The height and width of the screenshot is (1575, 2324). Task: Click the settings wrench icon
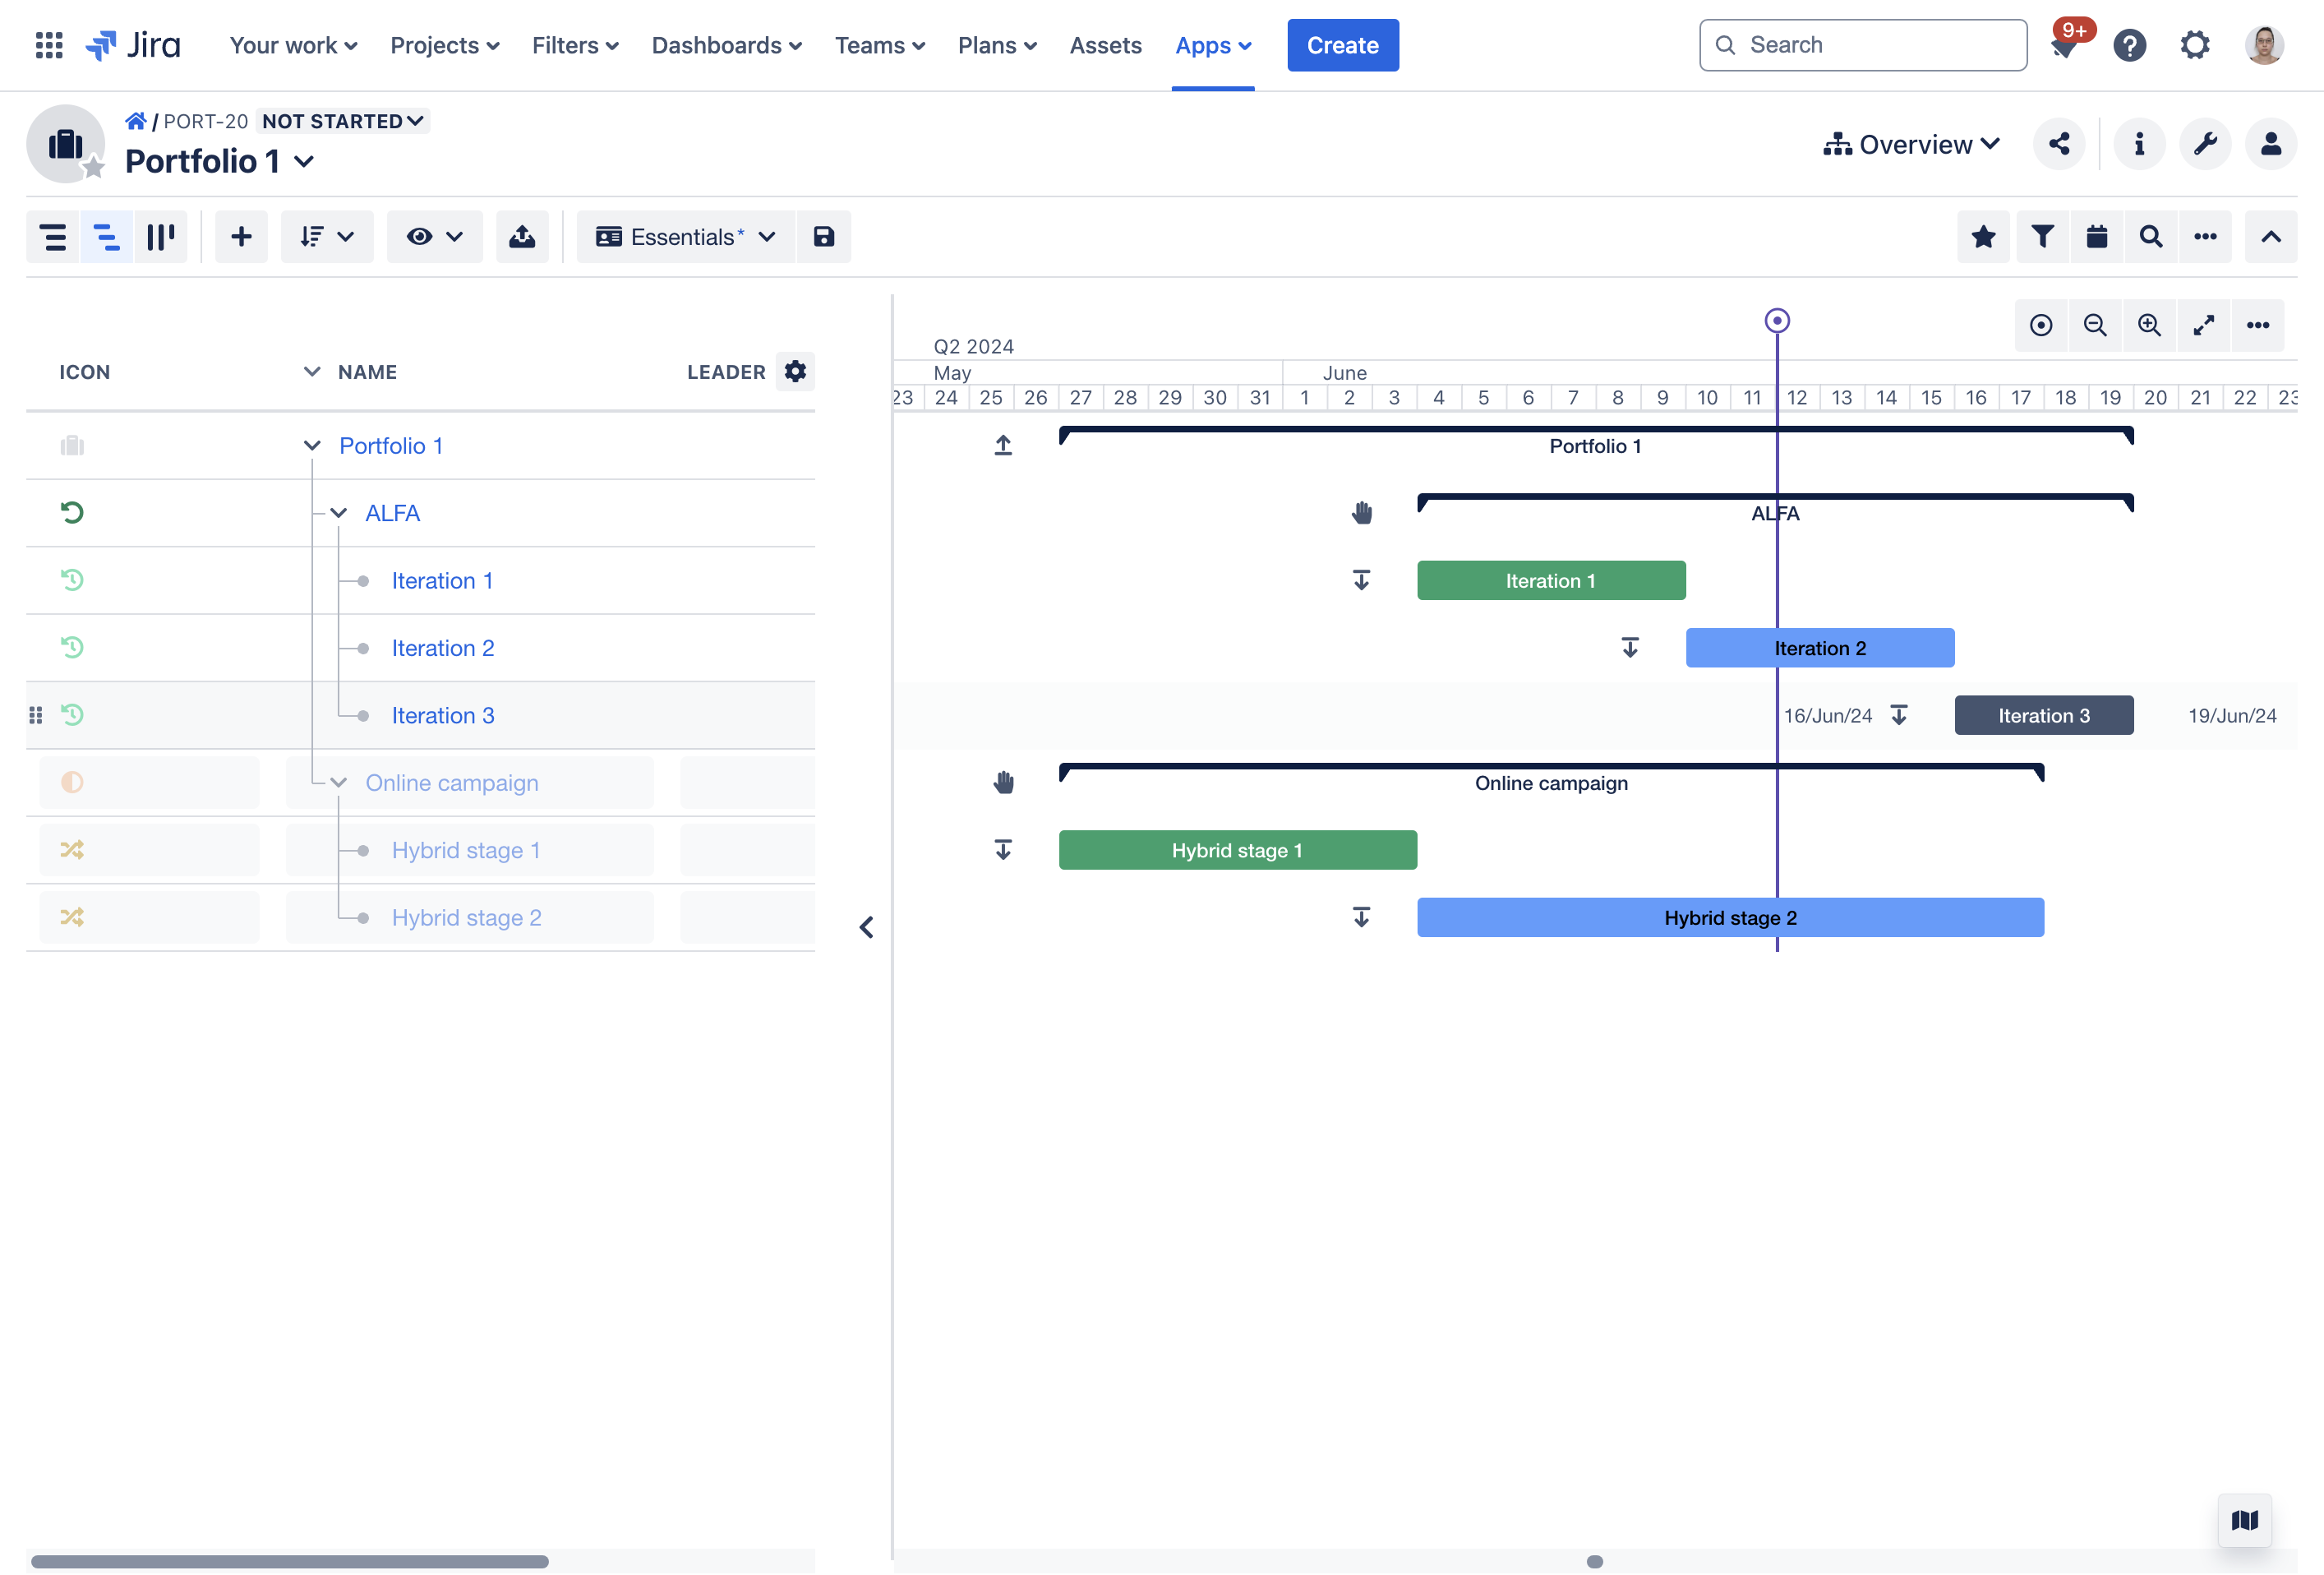point(2206,144)
